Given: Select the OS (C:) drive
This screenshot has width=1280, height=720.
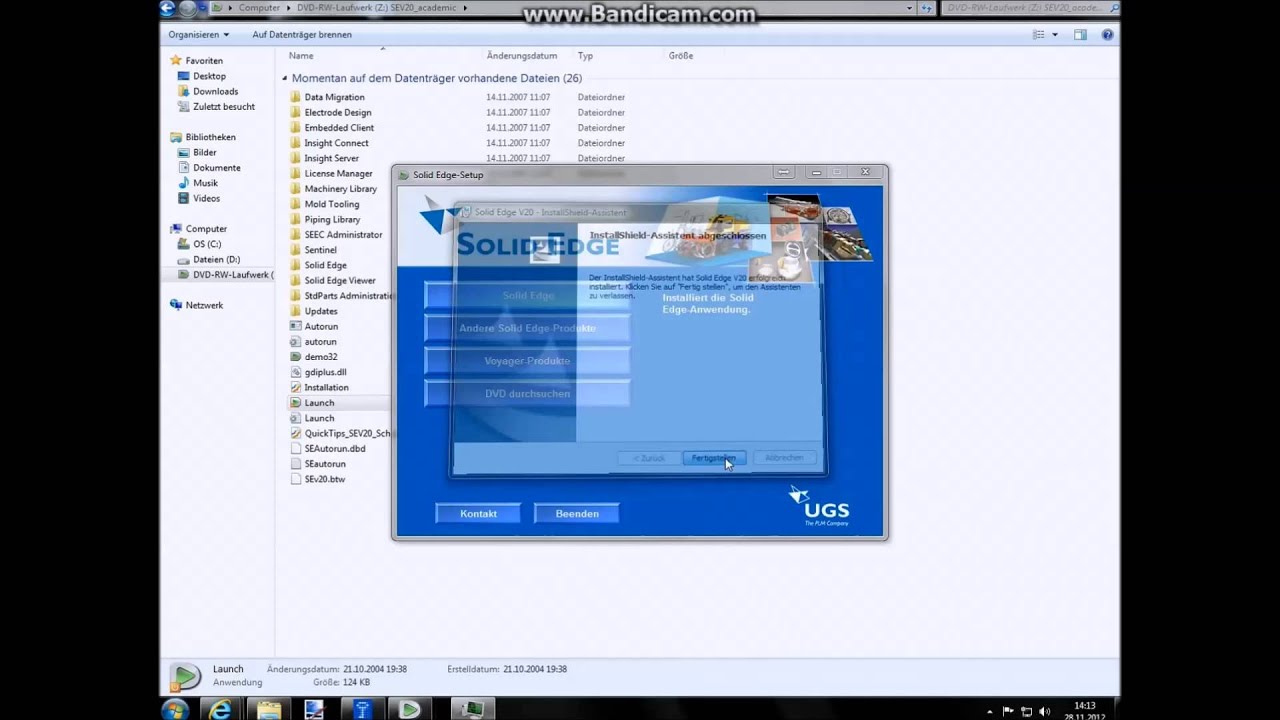Looking at the screenshot, I should 207,244.
